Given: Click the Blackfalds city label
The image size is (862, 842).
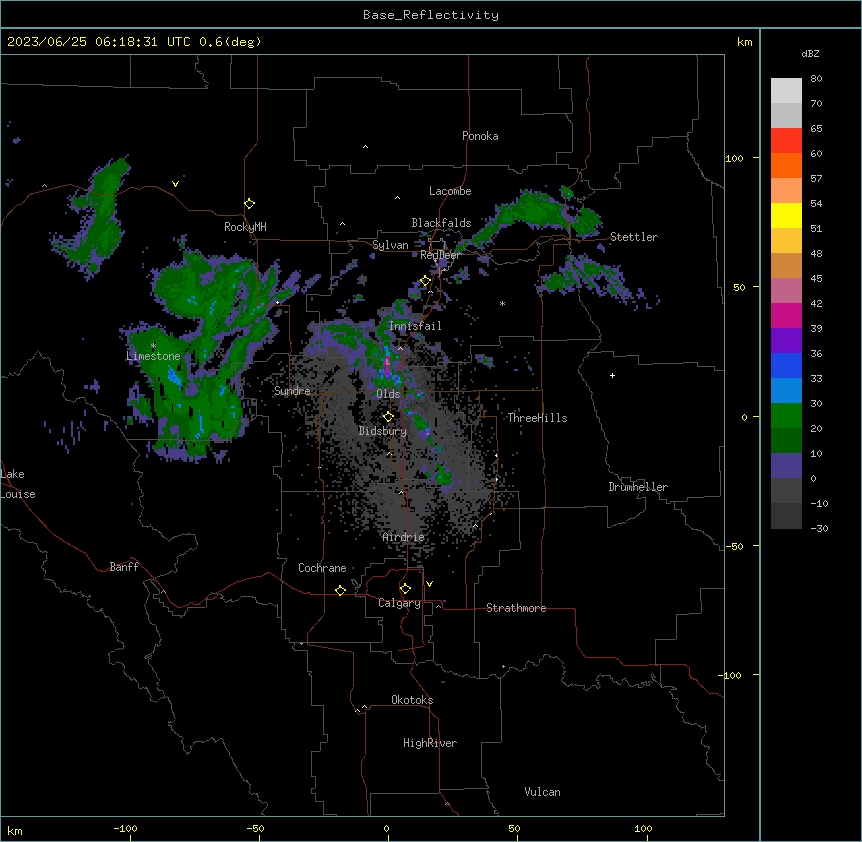Looking at the screenshot, I should tap(441, 223).
